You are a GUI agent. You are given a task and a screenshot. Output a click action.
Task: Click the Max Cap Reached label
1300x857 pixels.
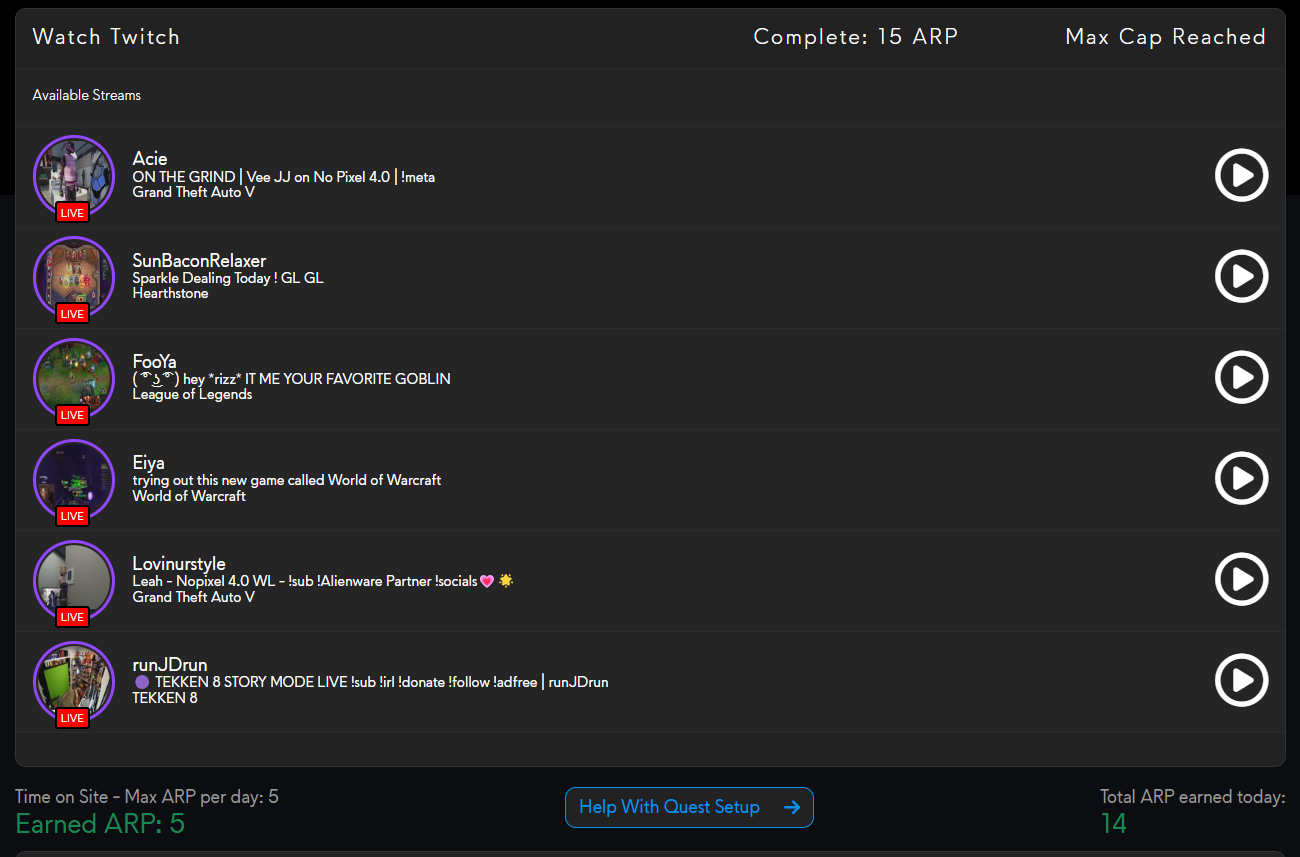(1165, 37)
